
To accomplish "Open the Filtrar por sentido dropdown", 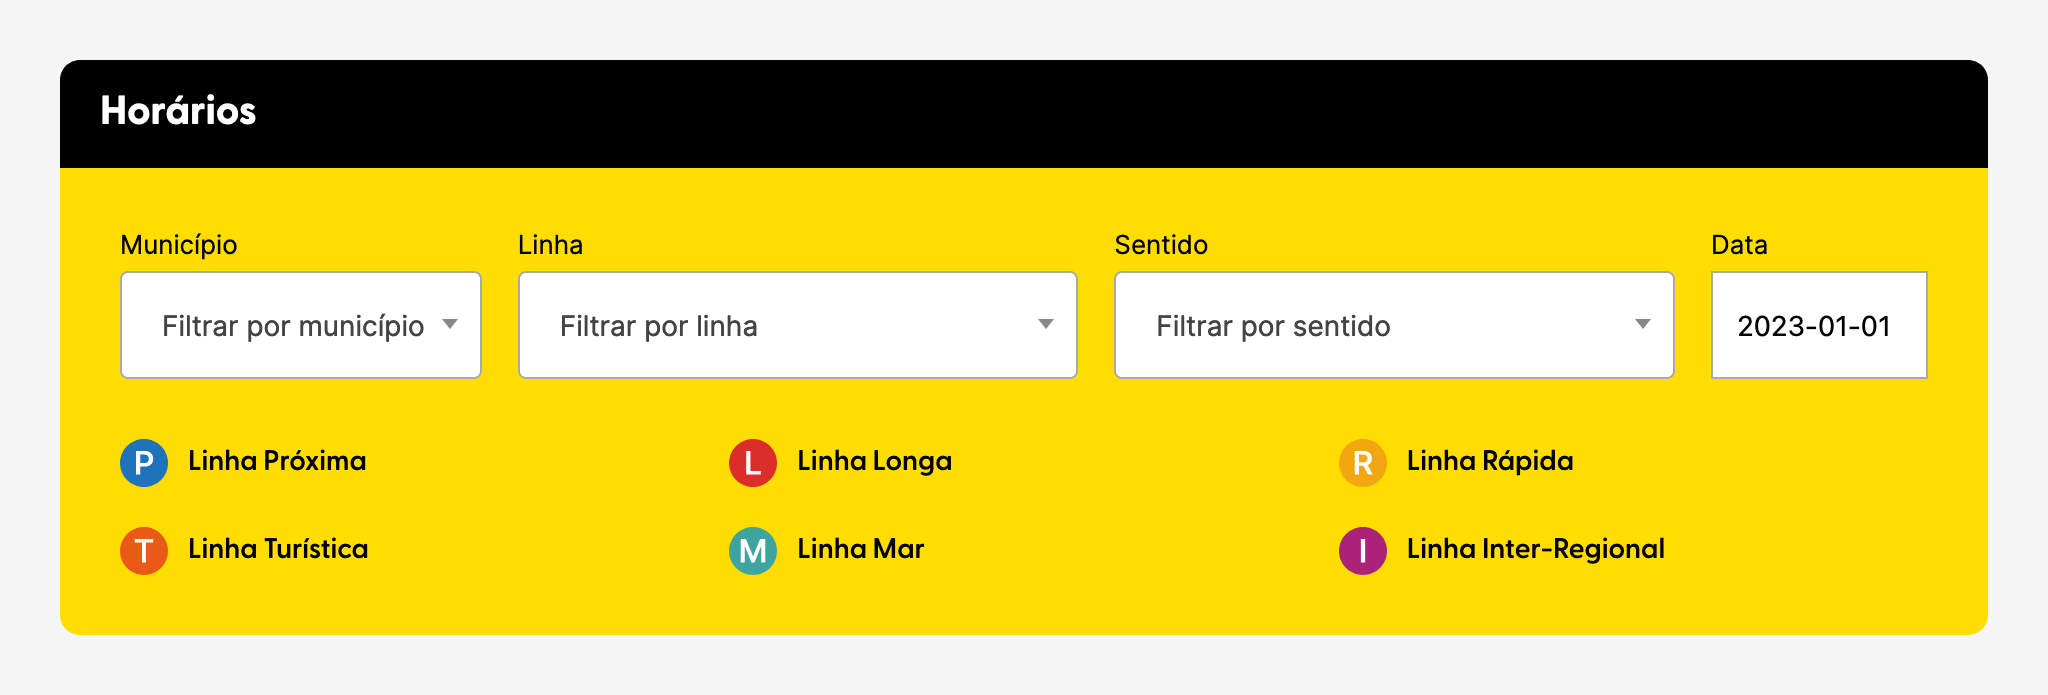I will pyautogui.click(x=1394, y=325).
